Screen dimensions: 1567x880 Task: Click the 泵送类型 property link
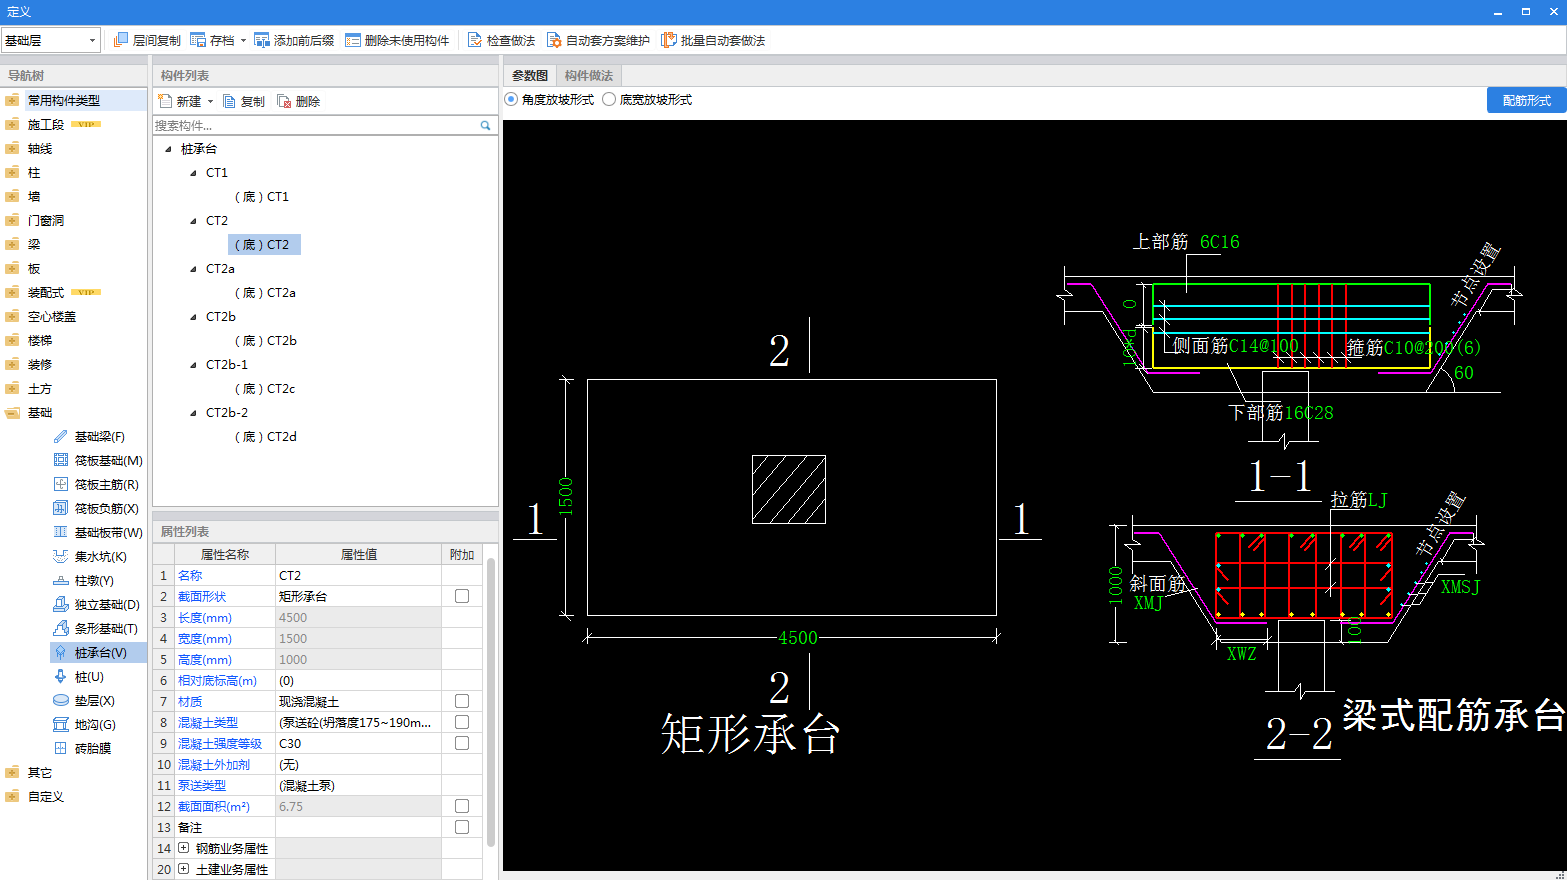coord(202,785)
